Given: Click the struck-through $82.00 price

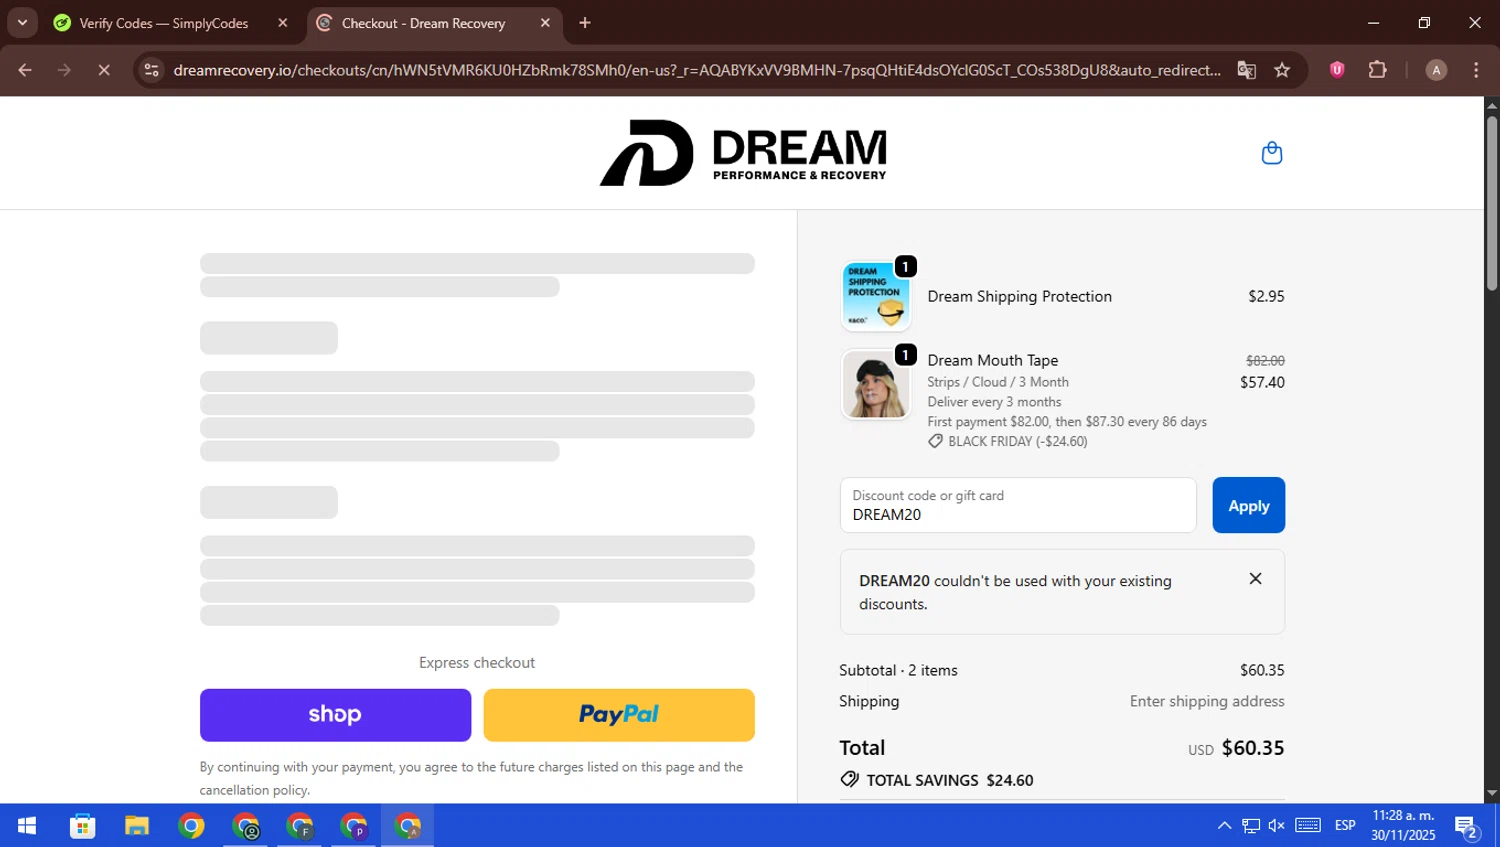Looking at the screenshot, I should pyautogui.click(x=1265, y=360).
